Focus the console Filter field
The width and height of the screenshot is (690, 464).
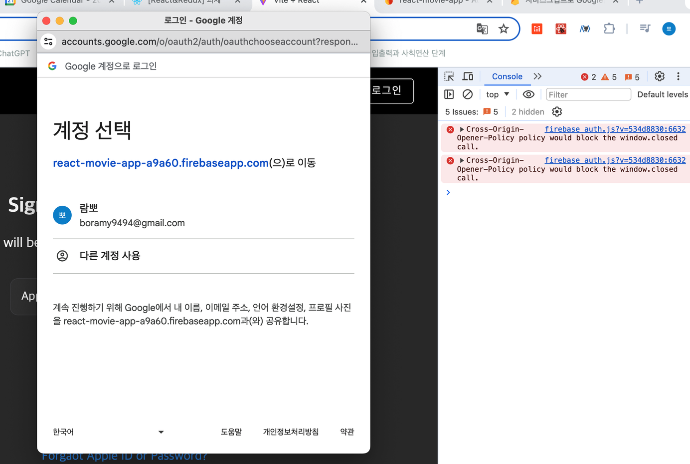588,95
